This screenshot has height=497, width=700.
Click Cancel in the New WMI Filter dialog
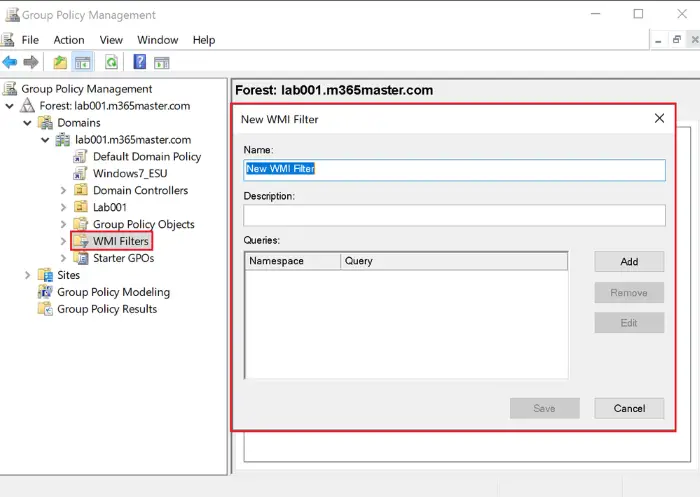[629, 408]
